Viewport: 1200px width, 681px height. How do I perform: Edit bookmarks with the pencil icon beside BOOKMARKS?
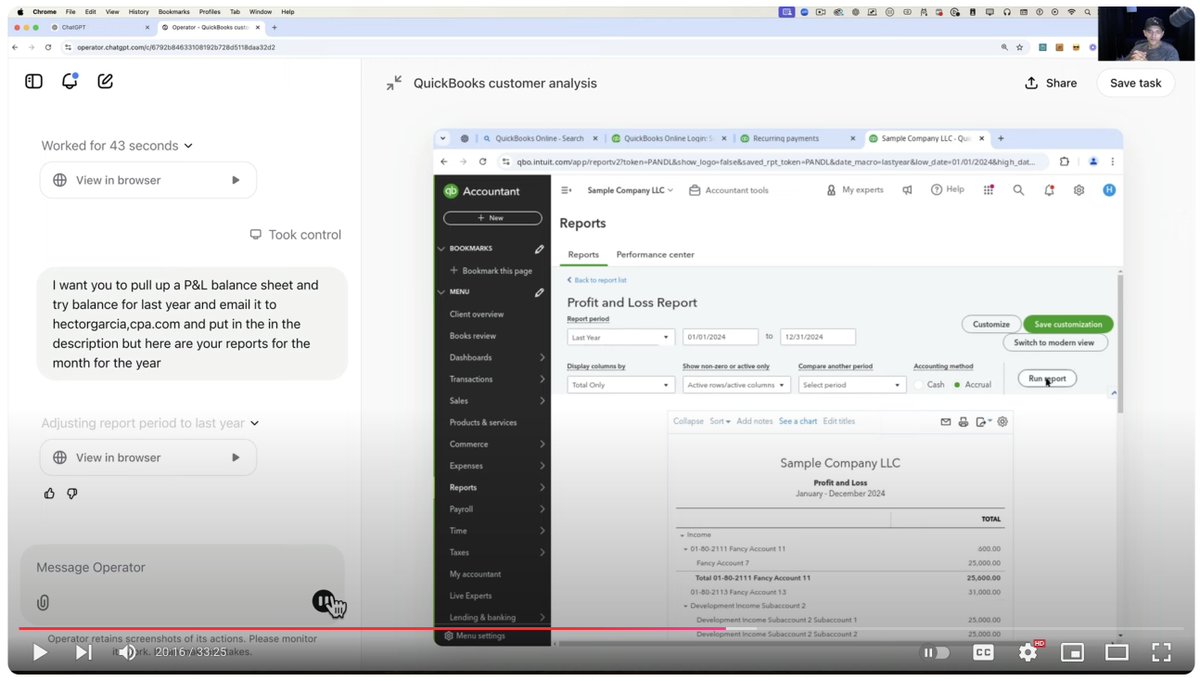[540, 248]
